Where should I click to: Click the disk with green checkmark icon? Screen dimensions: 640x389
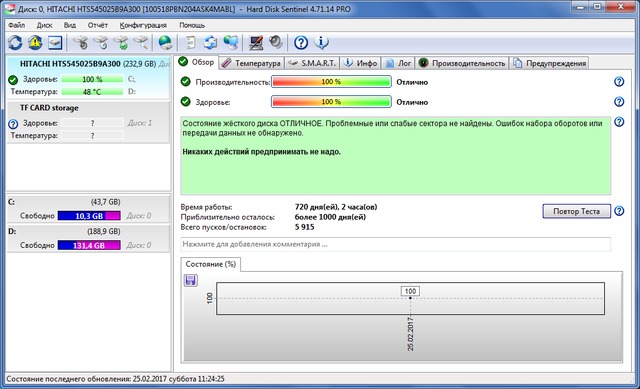point(121,42)
